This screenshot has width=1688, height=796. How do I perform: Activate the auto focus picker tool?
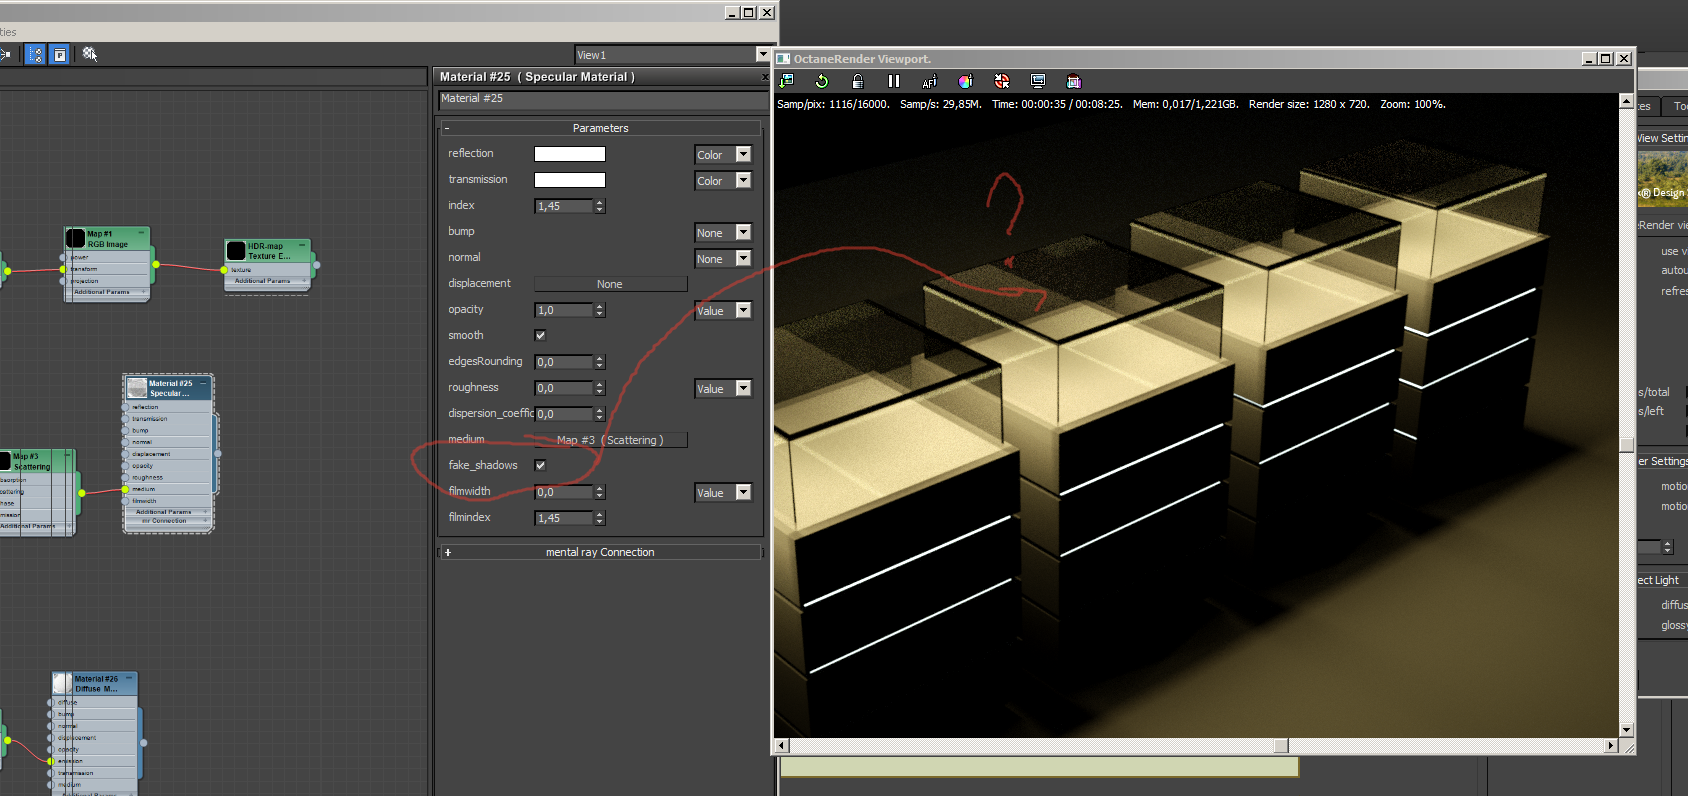pos(929,81)
